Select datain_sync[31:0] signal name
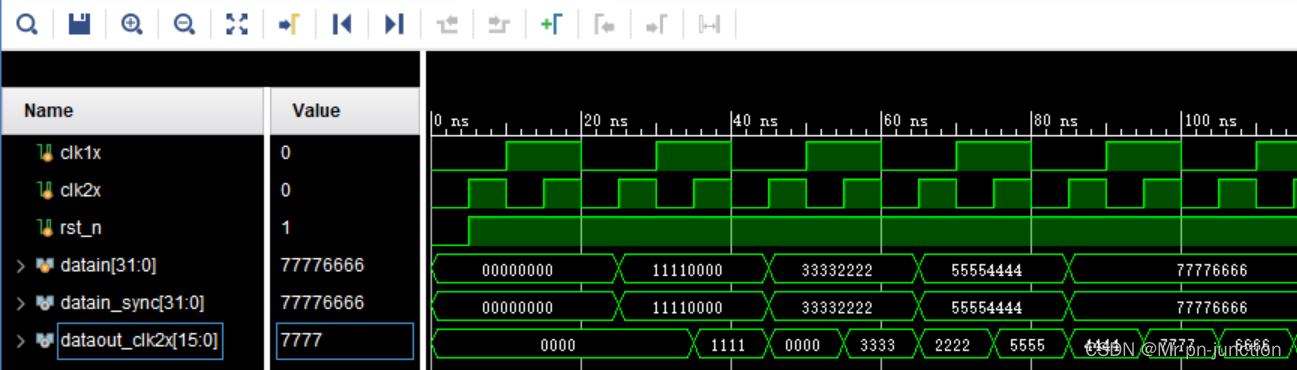Viewport: 1297px width, 370px height. [132, 302]
